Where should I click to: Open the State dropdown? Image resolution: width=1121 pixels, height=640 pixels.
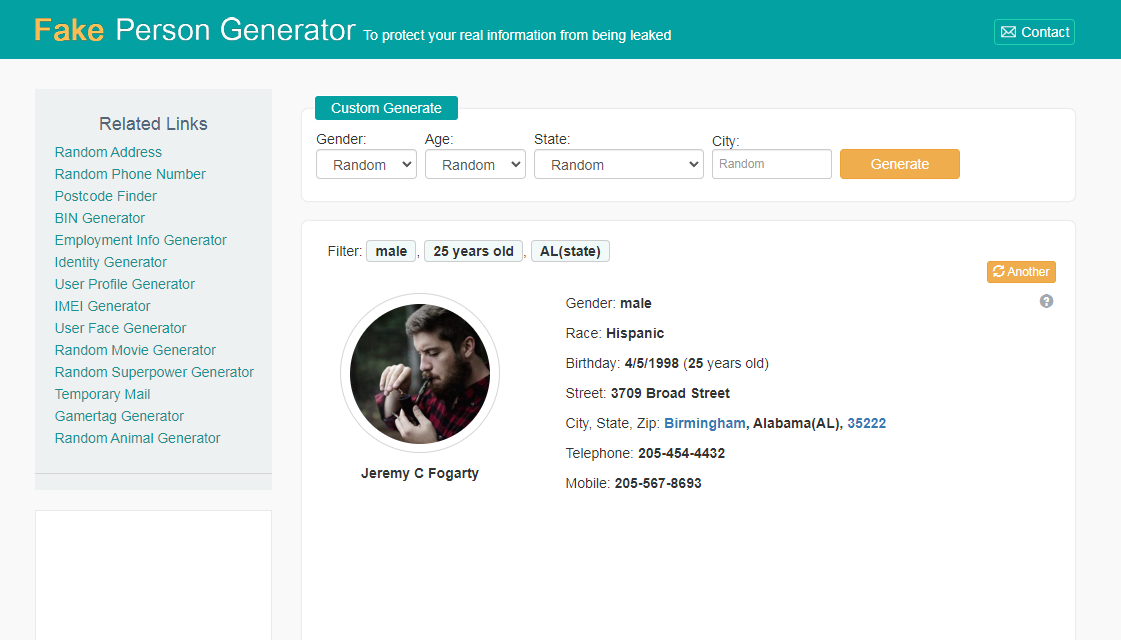(618, 165)
